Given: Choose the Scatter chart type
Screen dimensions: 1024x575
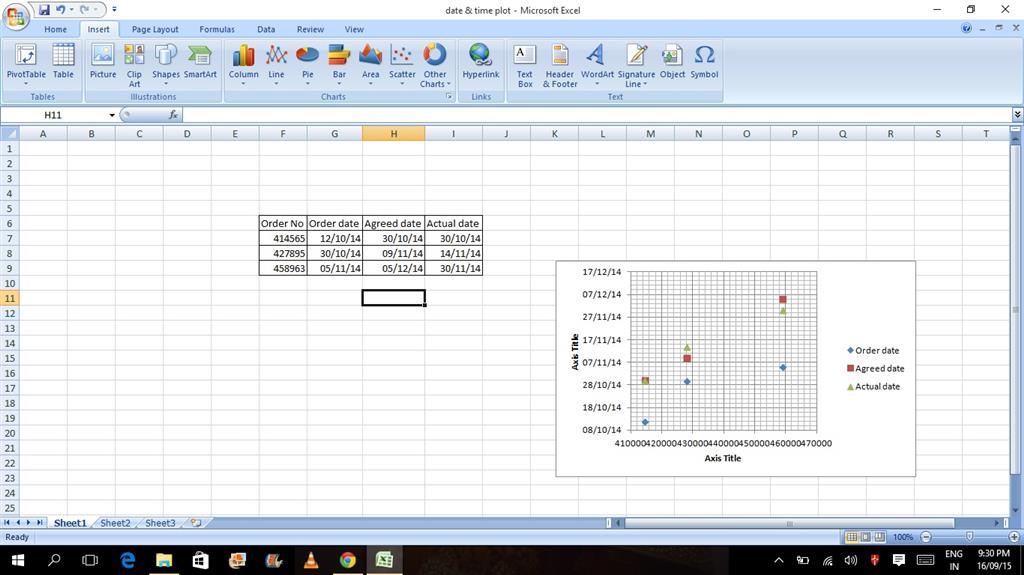Looking at the screenshot, I should pyautogui.click(x=402, y=65).
